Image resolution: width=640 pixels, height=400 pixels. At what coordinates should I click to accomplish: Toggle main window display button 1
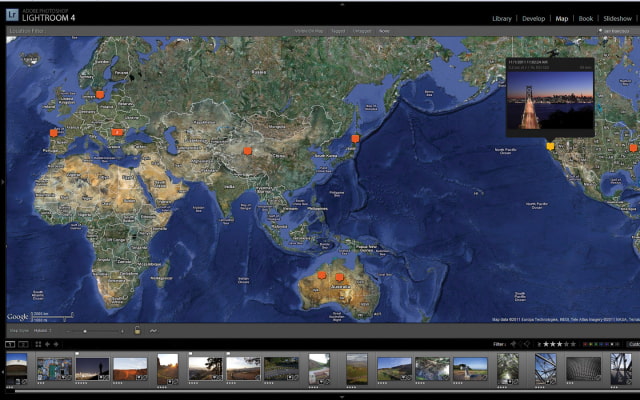10,344
